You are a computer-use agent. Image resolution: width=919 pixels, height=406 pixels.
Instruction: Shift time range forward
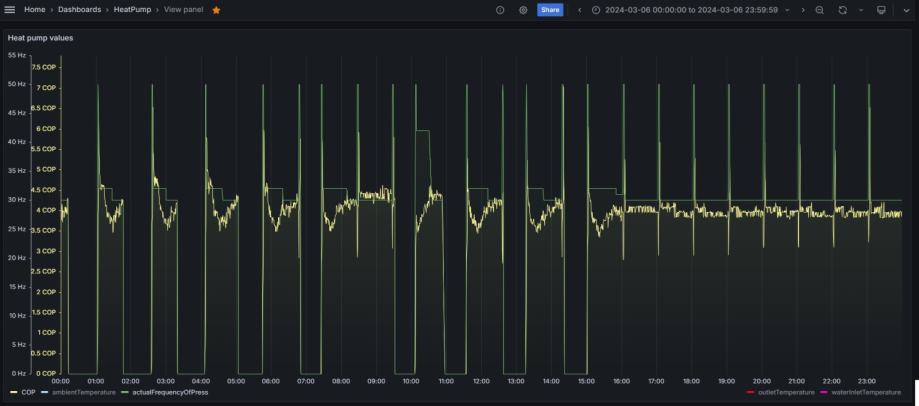[x=802, y=10]
